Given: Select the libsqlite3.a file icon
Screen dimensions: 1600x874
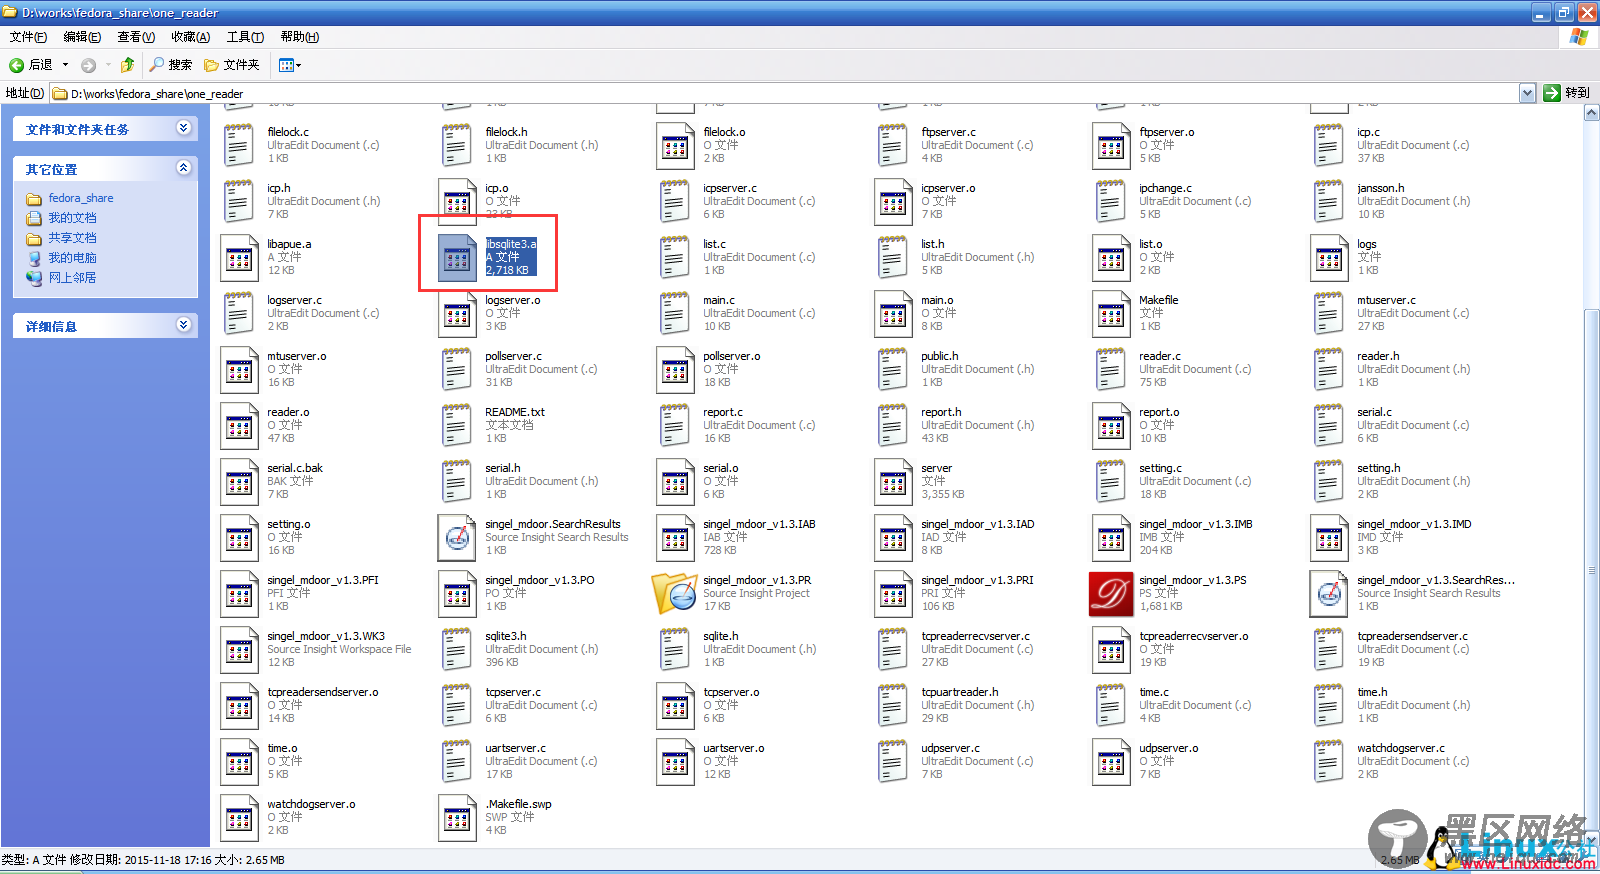Looking at the screenshot, I should pos(457,258).
